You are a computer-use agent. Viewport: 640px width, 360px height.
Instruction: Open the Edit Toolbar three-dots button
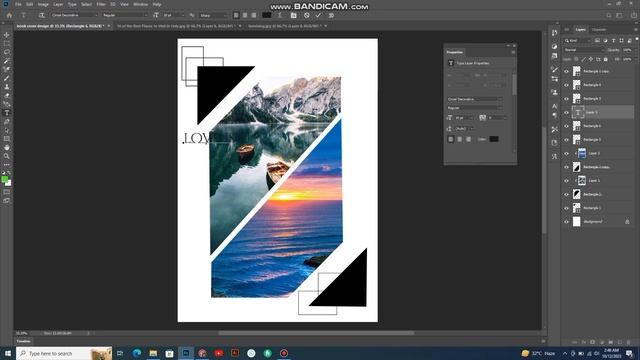[x=7, y=164]
